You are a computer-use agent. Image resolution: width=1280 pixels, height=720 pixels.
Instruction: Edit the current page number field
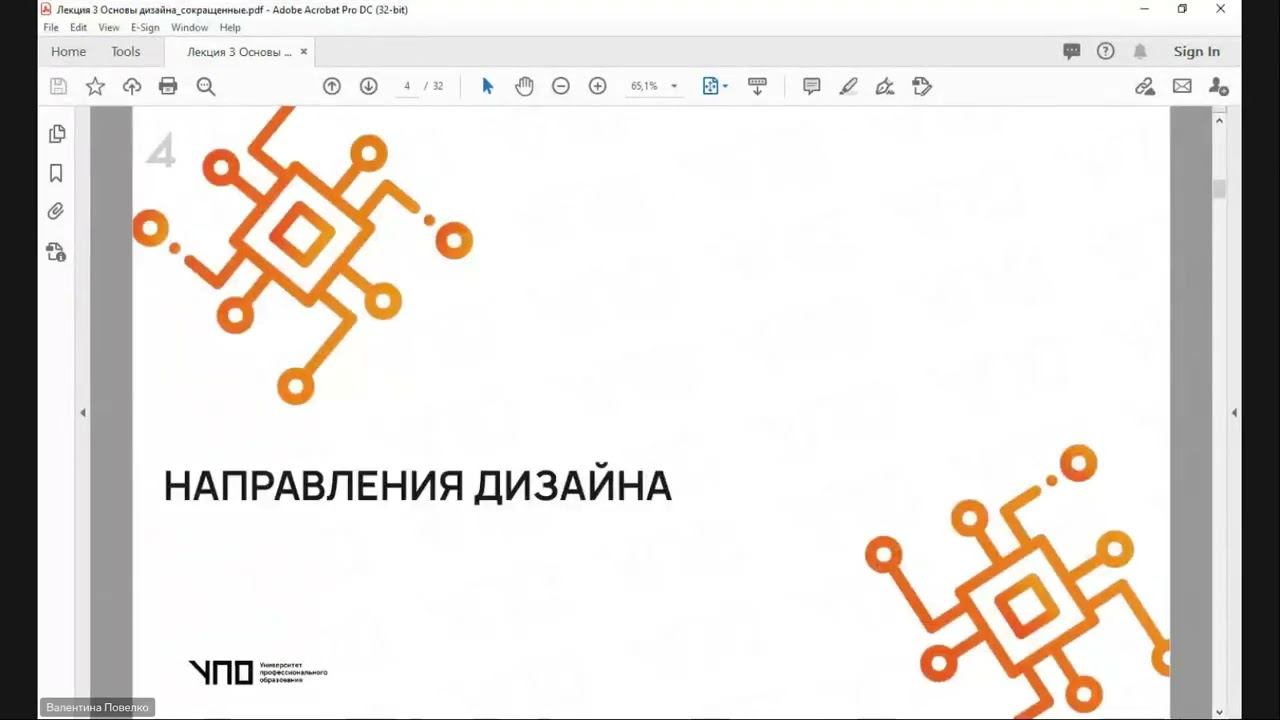407,86
